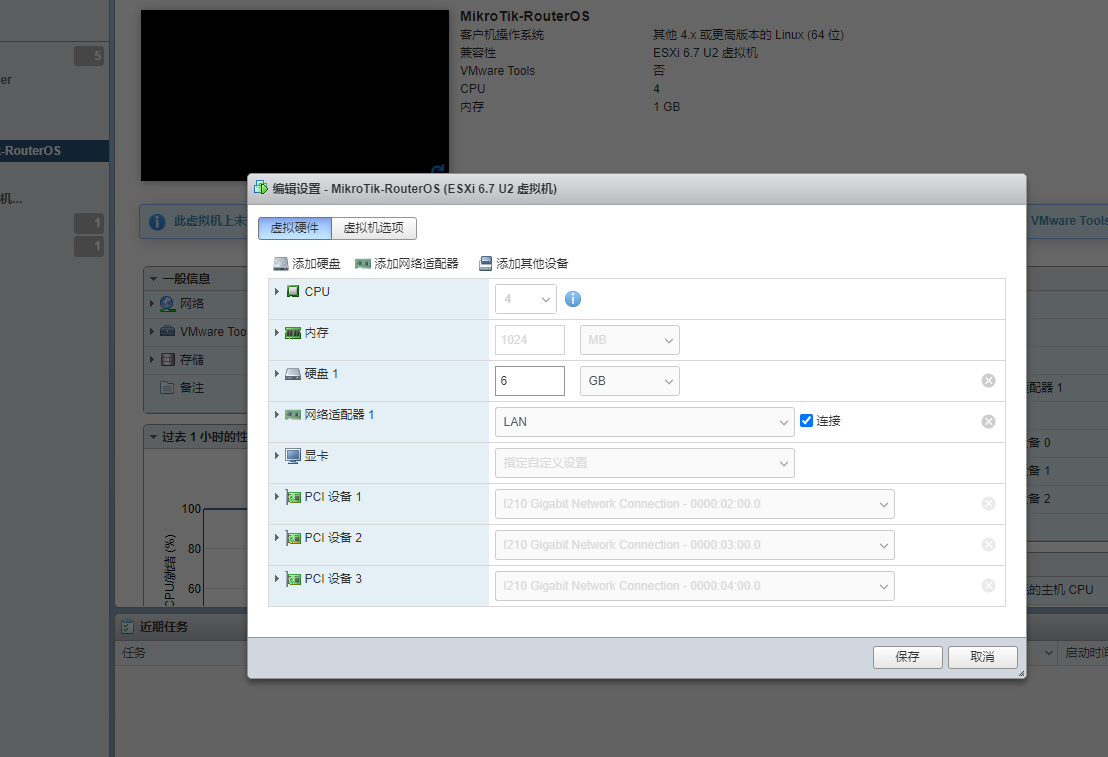Remove 硬盘 1 with its delete icon
This screenshot has width=1108, height=757.
coord(989,381)
